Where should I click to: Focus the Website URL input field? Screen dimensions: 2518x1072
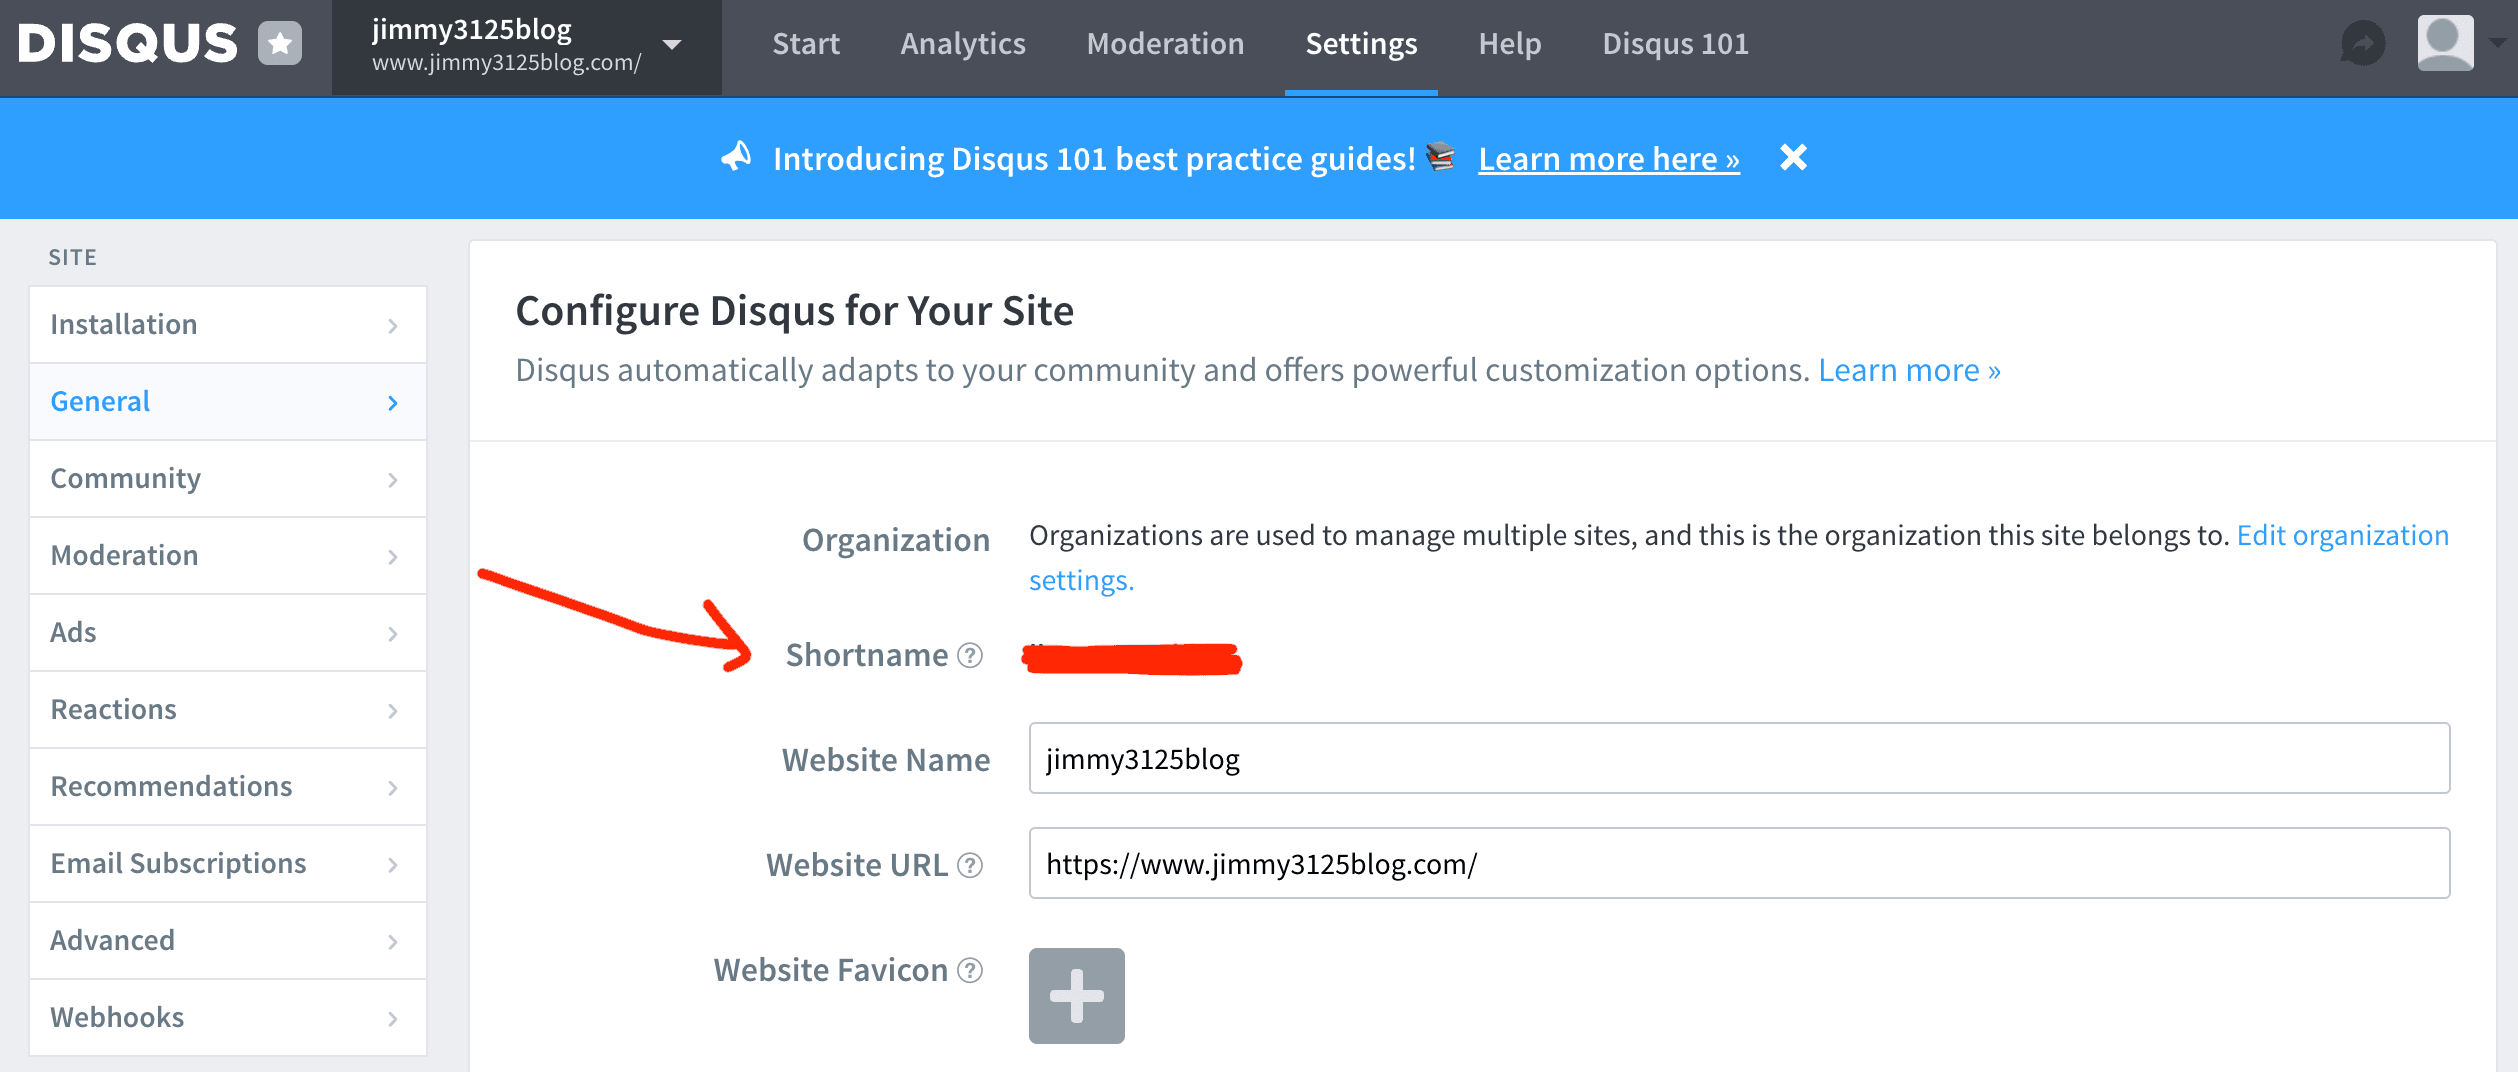point(1738,864)
